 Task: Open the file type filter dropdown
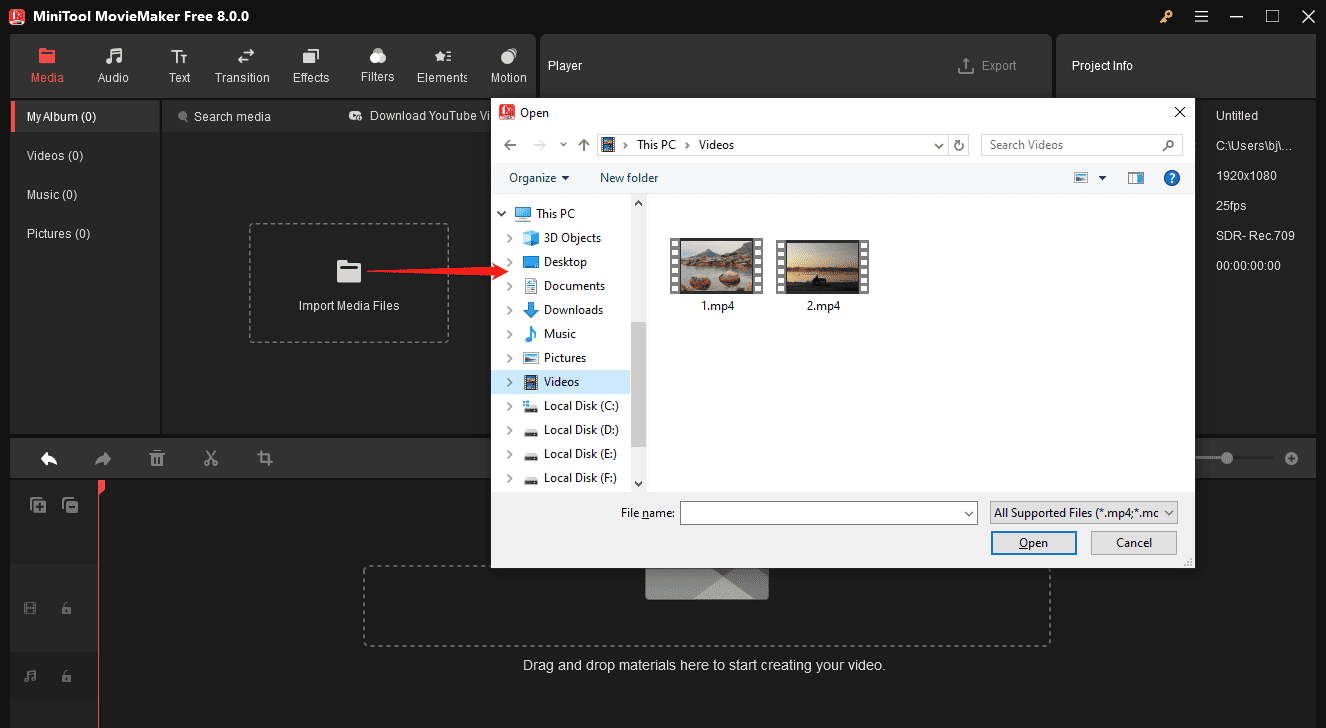coord(1083,512)
